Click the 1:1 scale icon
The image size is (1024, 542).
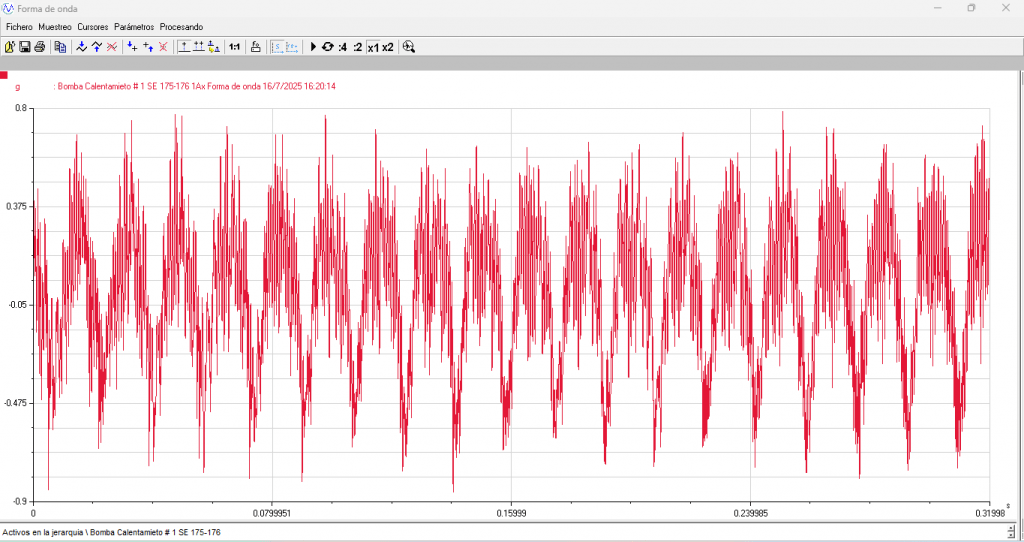pos(234,47)
